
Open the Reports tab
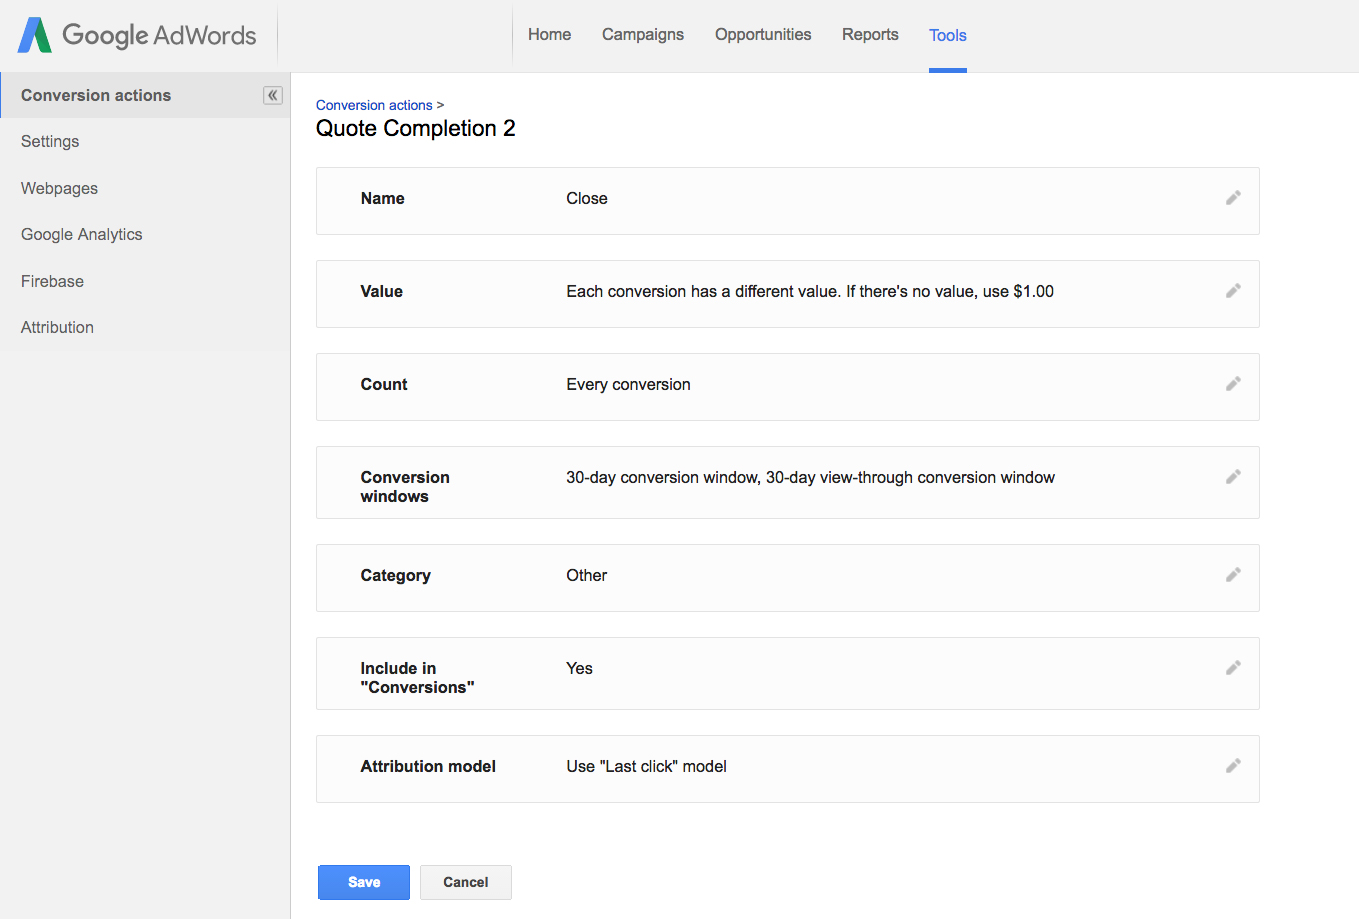[870, 35]
